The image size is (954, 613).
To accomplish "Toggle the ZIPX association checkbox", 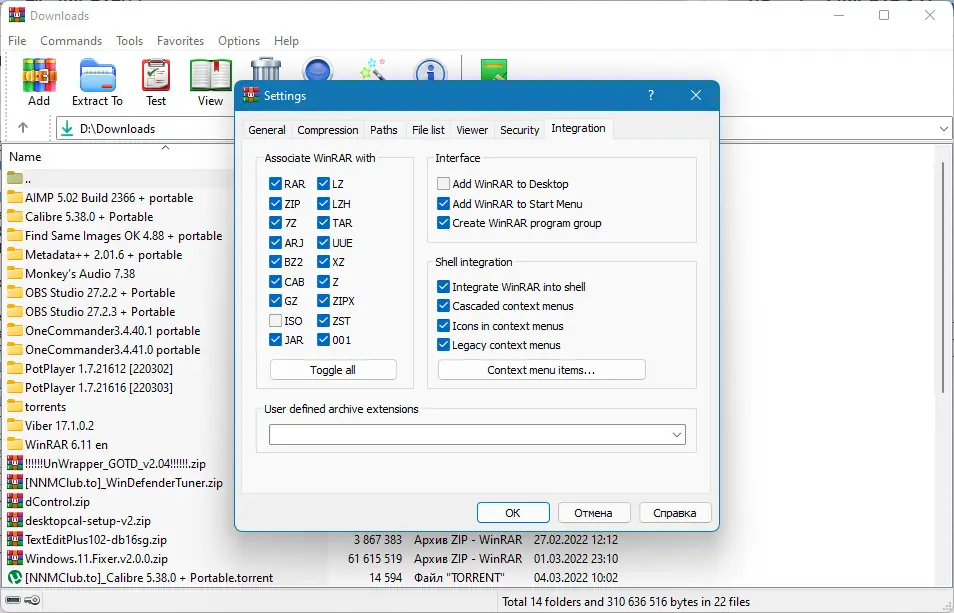I will click(323, 300).
